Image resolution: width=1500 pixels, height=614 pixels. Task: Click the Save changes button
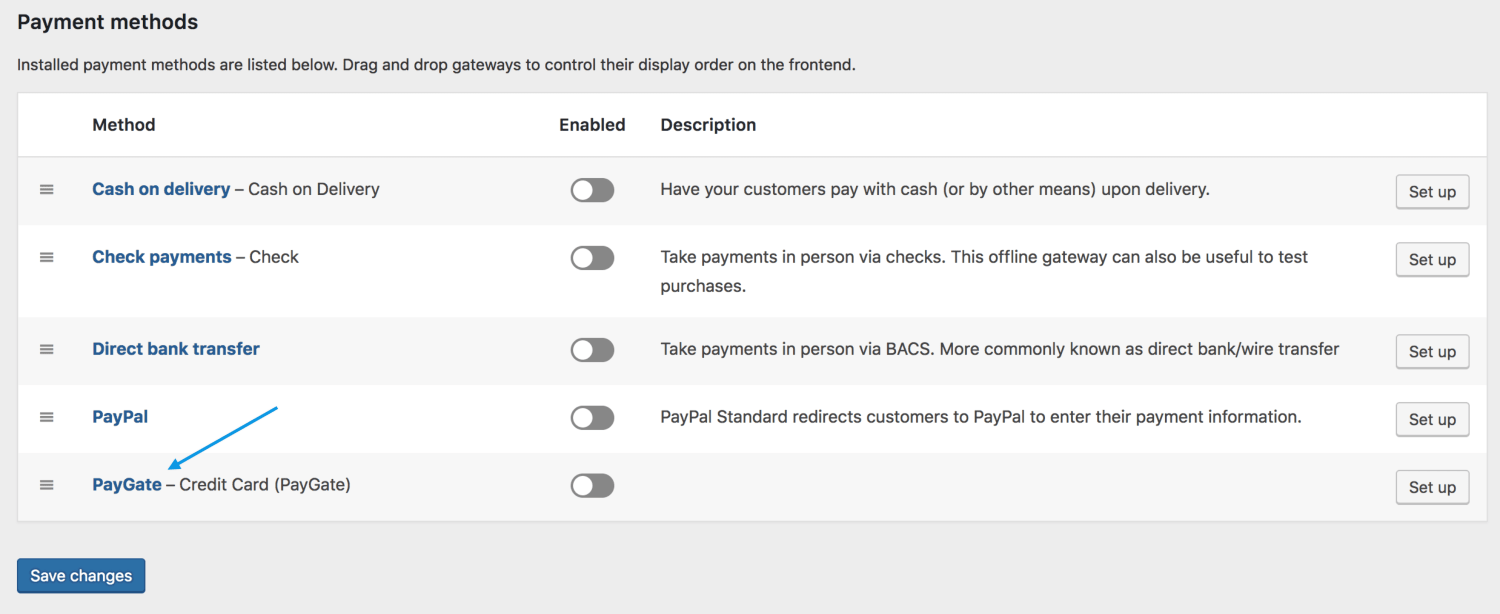coord(80,575)
